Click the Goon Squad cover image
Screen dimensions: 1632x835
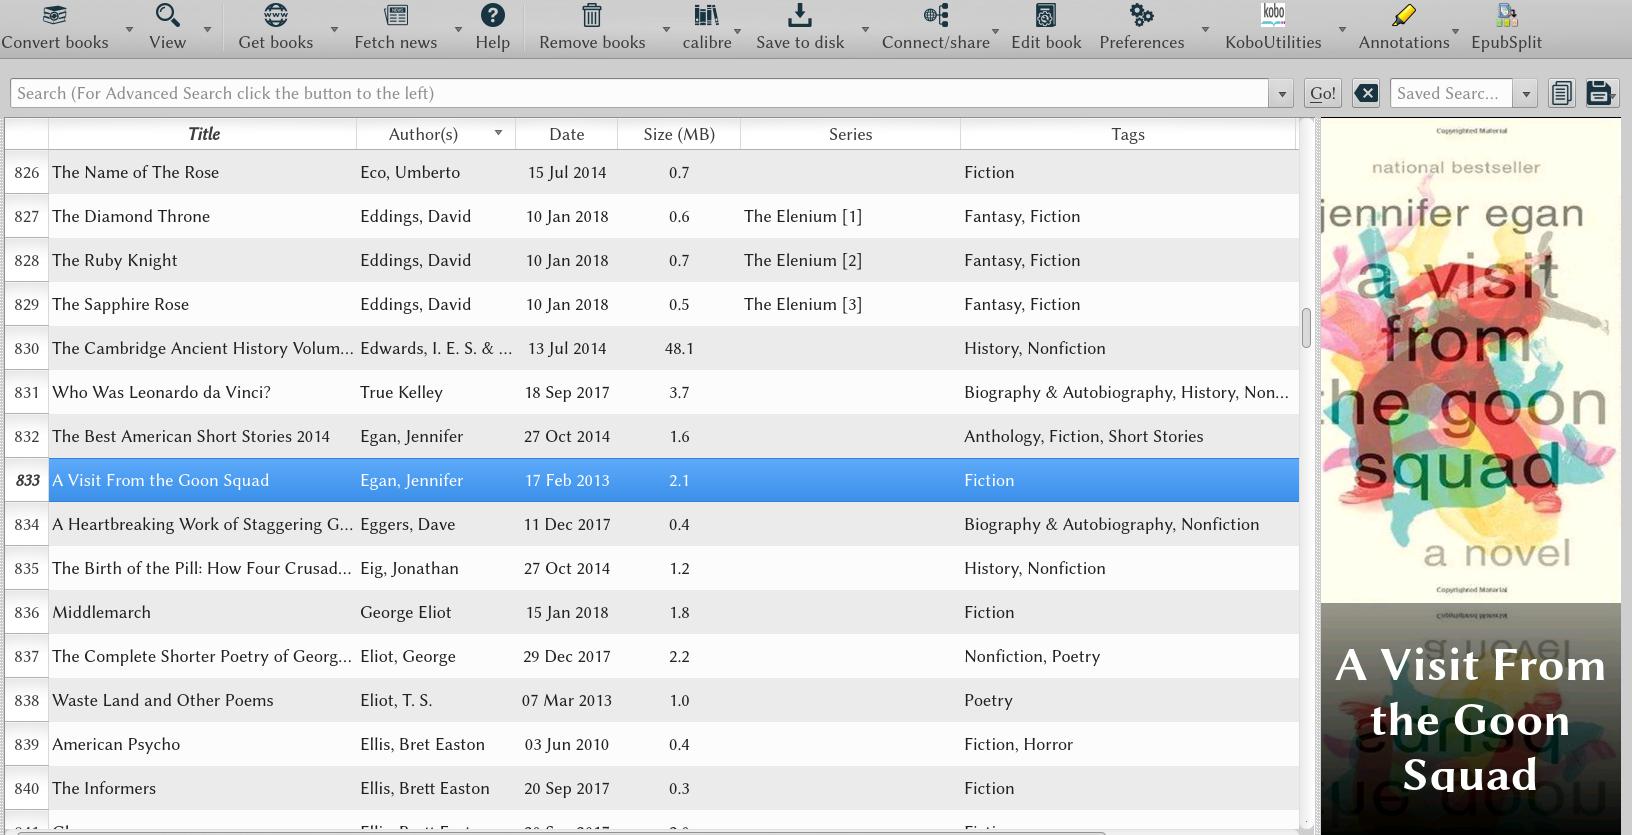(x=1470, y=361)
